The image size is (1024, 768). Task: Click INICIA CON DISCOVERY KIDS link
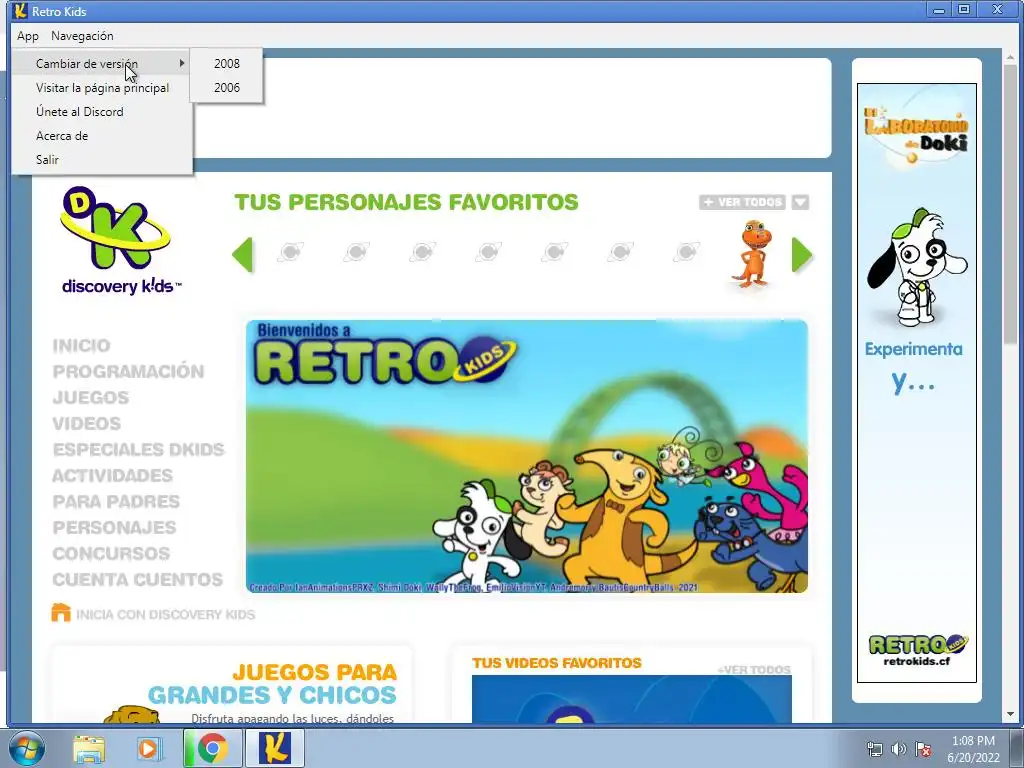(x=166, y=615)
